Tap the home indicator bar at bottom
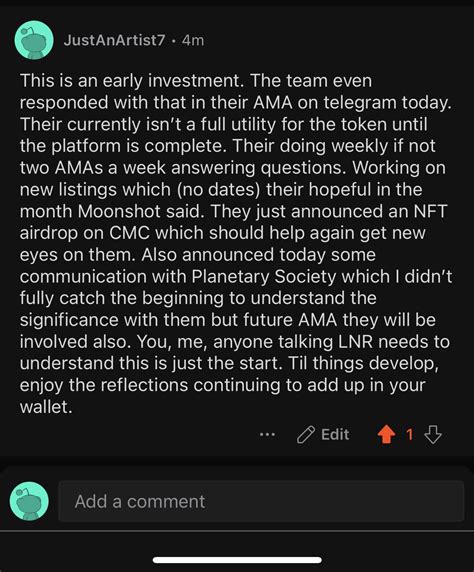This screenshot has height=572, width=474. click(x=237, y=560)
